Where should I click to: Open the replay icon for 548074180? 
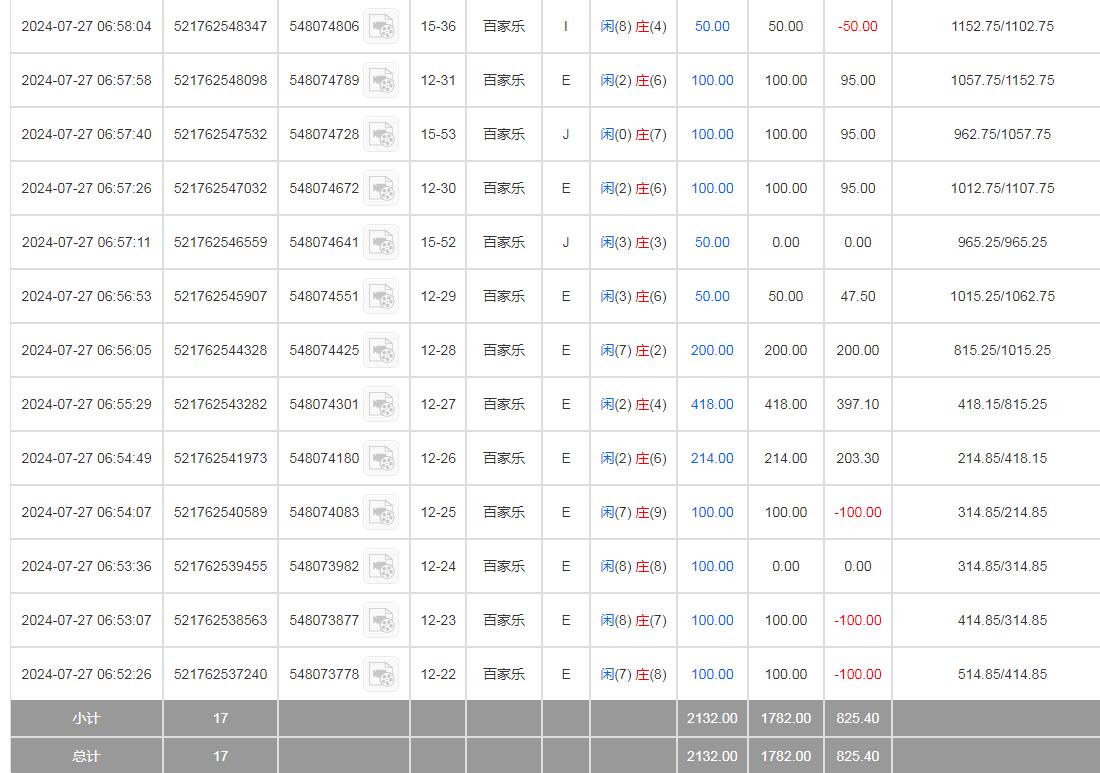coord(380,459)
